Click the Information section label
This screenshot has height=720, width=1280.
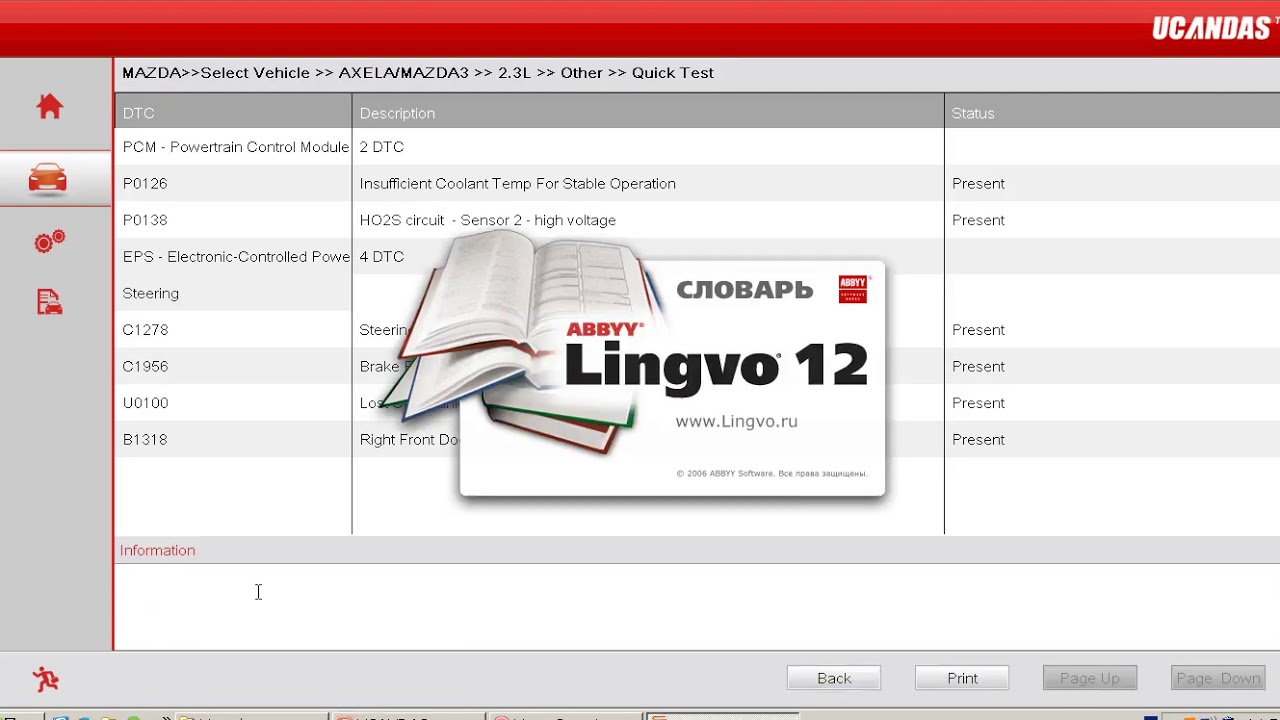(157, 550)
